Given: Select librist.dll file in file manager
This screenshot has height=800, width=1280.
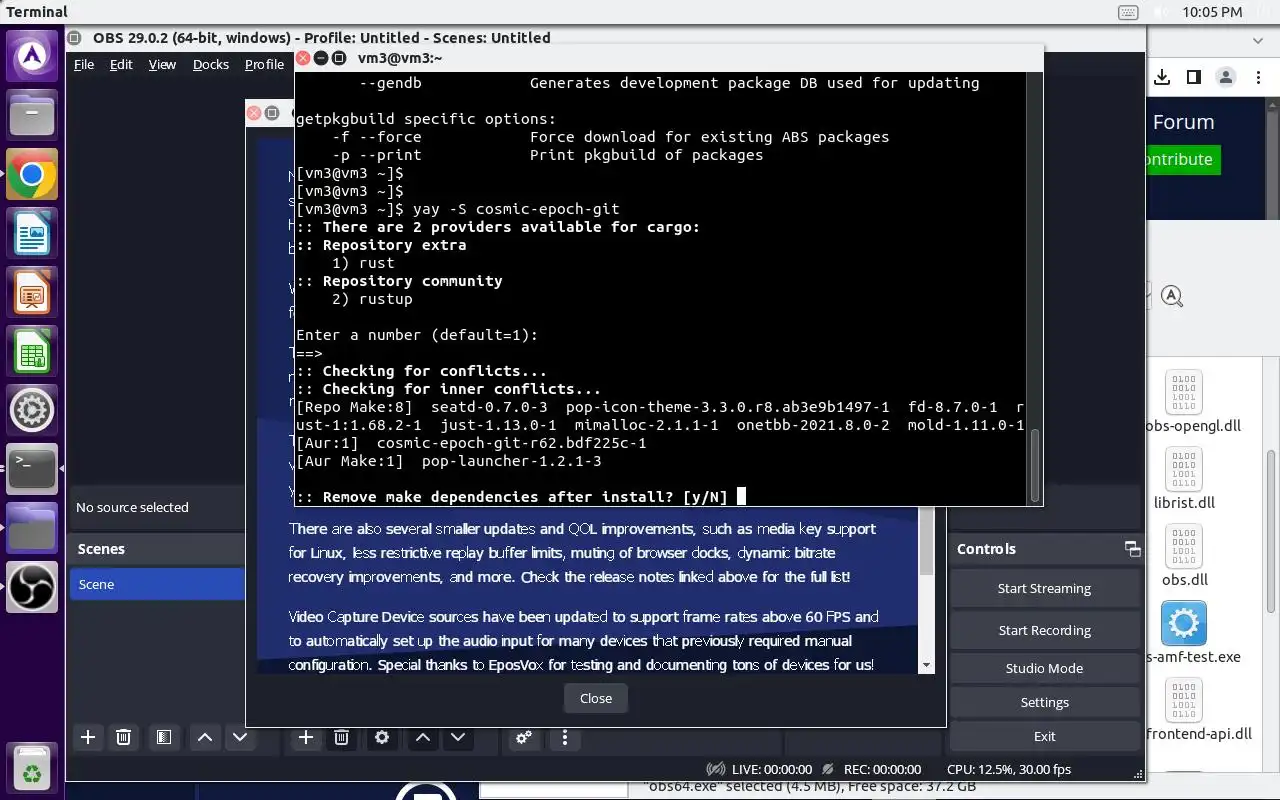Looking at the screenshot, I should [1184, 478].
